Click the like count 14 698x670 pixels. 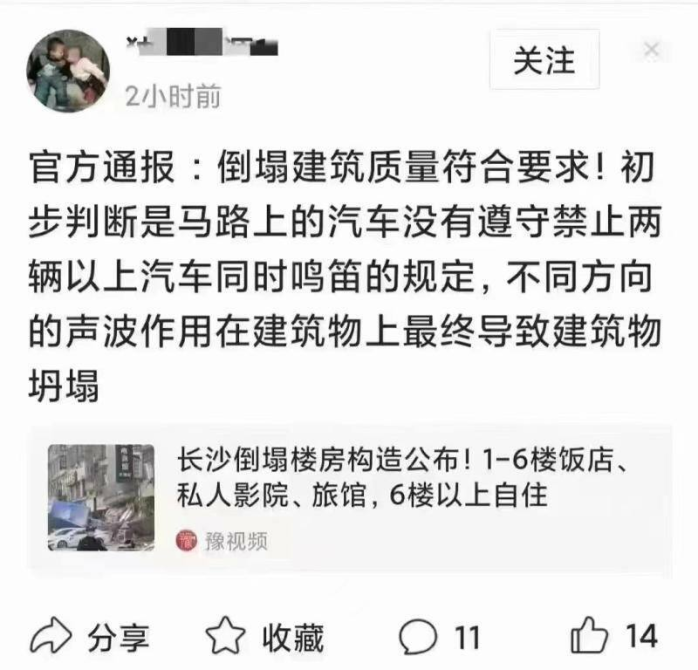click(641, 636)
